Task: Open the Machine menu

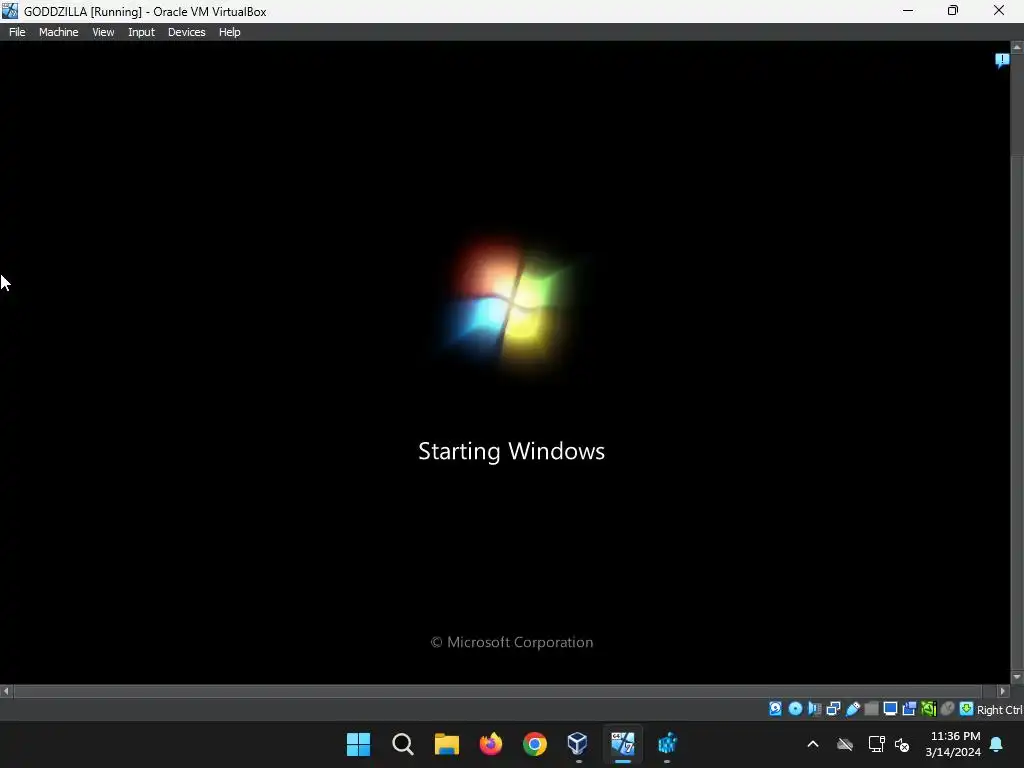Action: click(58, 32)
